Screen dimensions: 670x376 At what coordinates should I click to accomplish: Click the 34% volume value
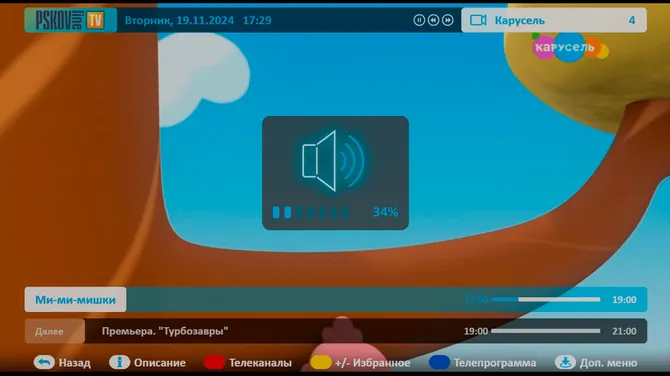point(385,212)
